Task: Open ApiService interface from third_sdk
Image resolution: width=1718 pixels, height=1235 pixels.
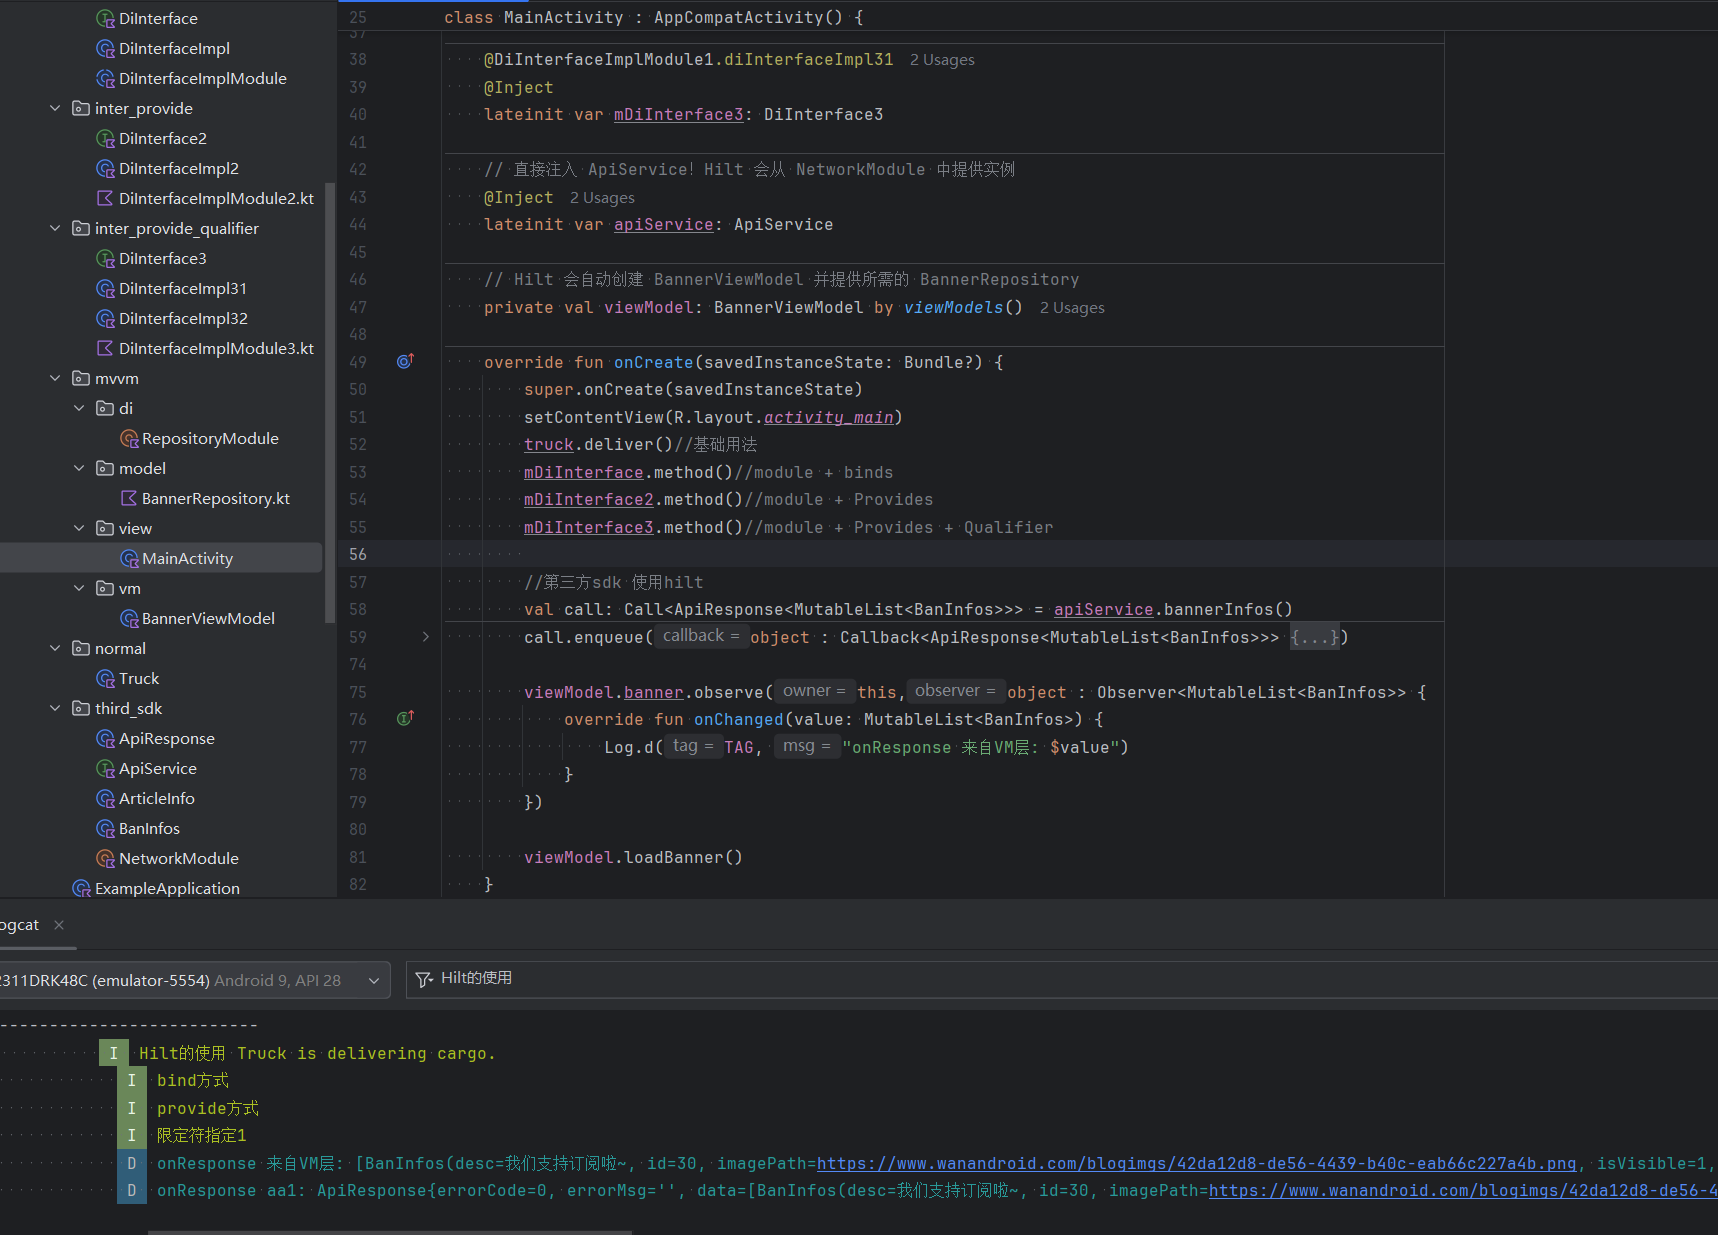Action: (157, 769)
